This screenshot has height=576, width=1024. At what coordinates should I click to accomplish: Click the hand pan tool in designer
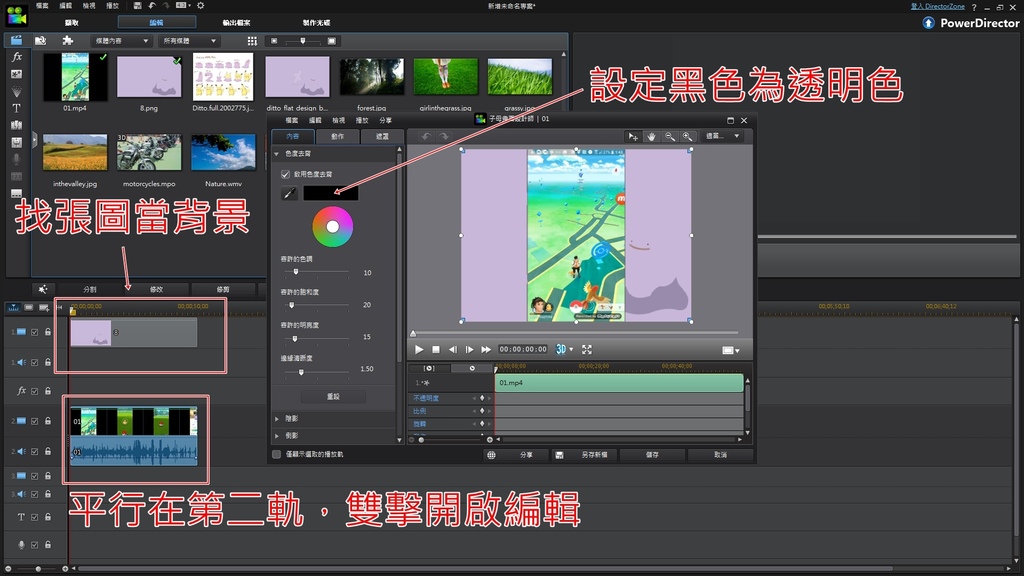tap(651, 136)
